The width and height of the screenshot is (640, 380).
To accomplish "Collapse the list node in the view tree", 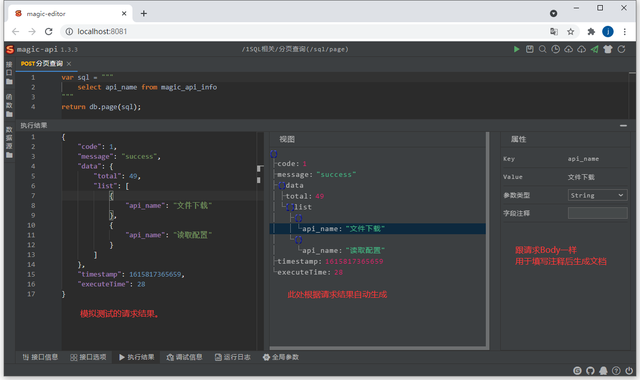I will tap(290, 207).
